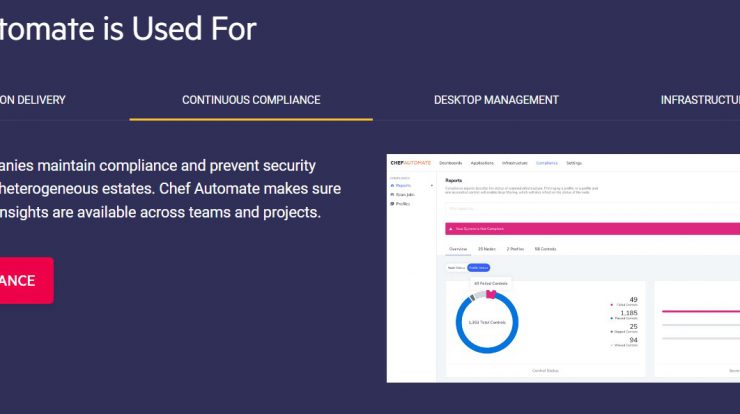Switch to the Desktop Management tab
The image size is (740, 414).
tap(496, 100)
